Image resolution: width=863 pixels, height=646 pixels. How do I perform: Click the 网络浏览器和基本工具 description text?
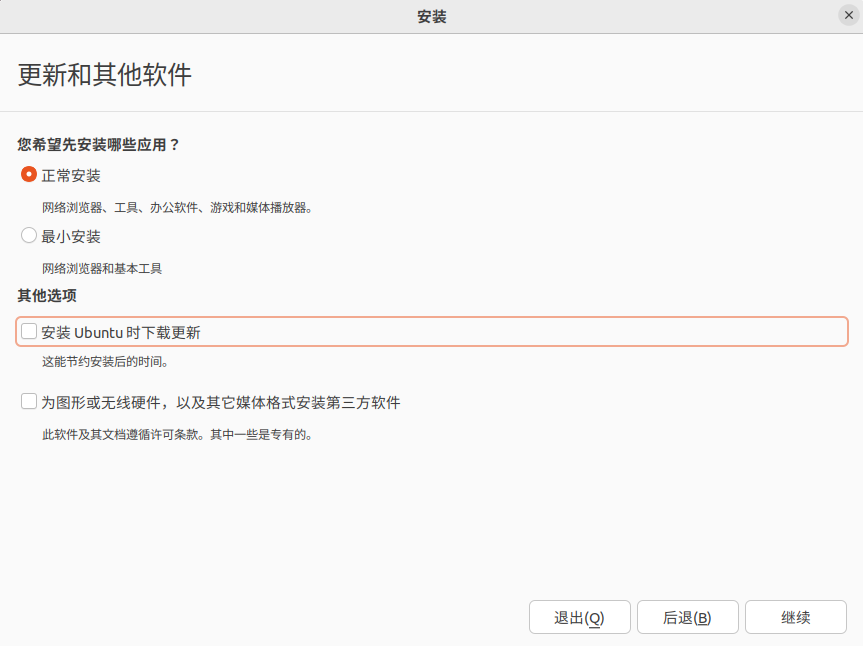[102, 269]
